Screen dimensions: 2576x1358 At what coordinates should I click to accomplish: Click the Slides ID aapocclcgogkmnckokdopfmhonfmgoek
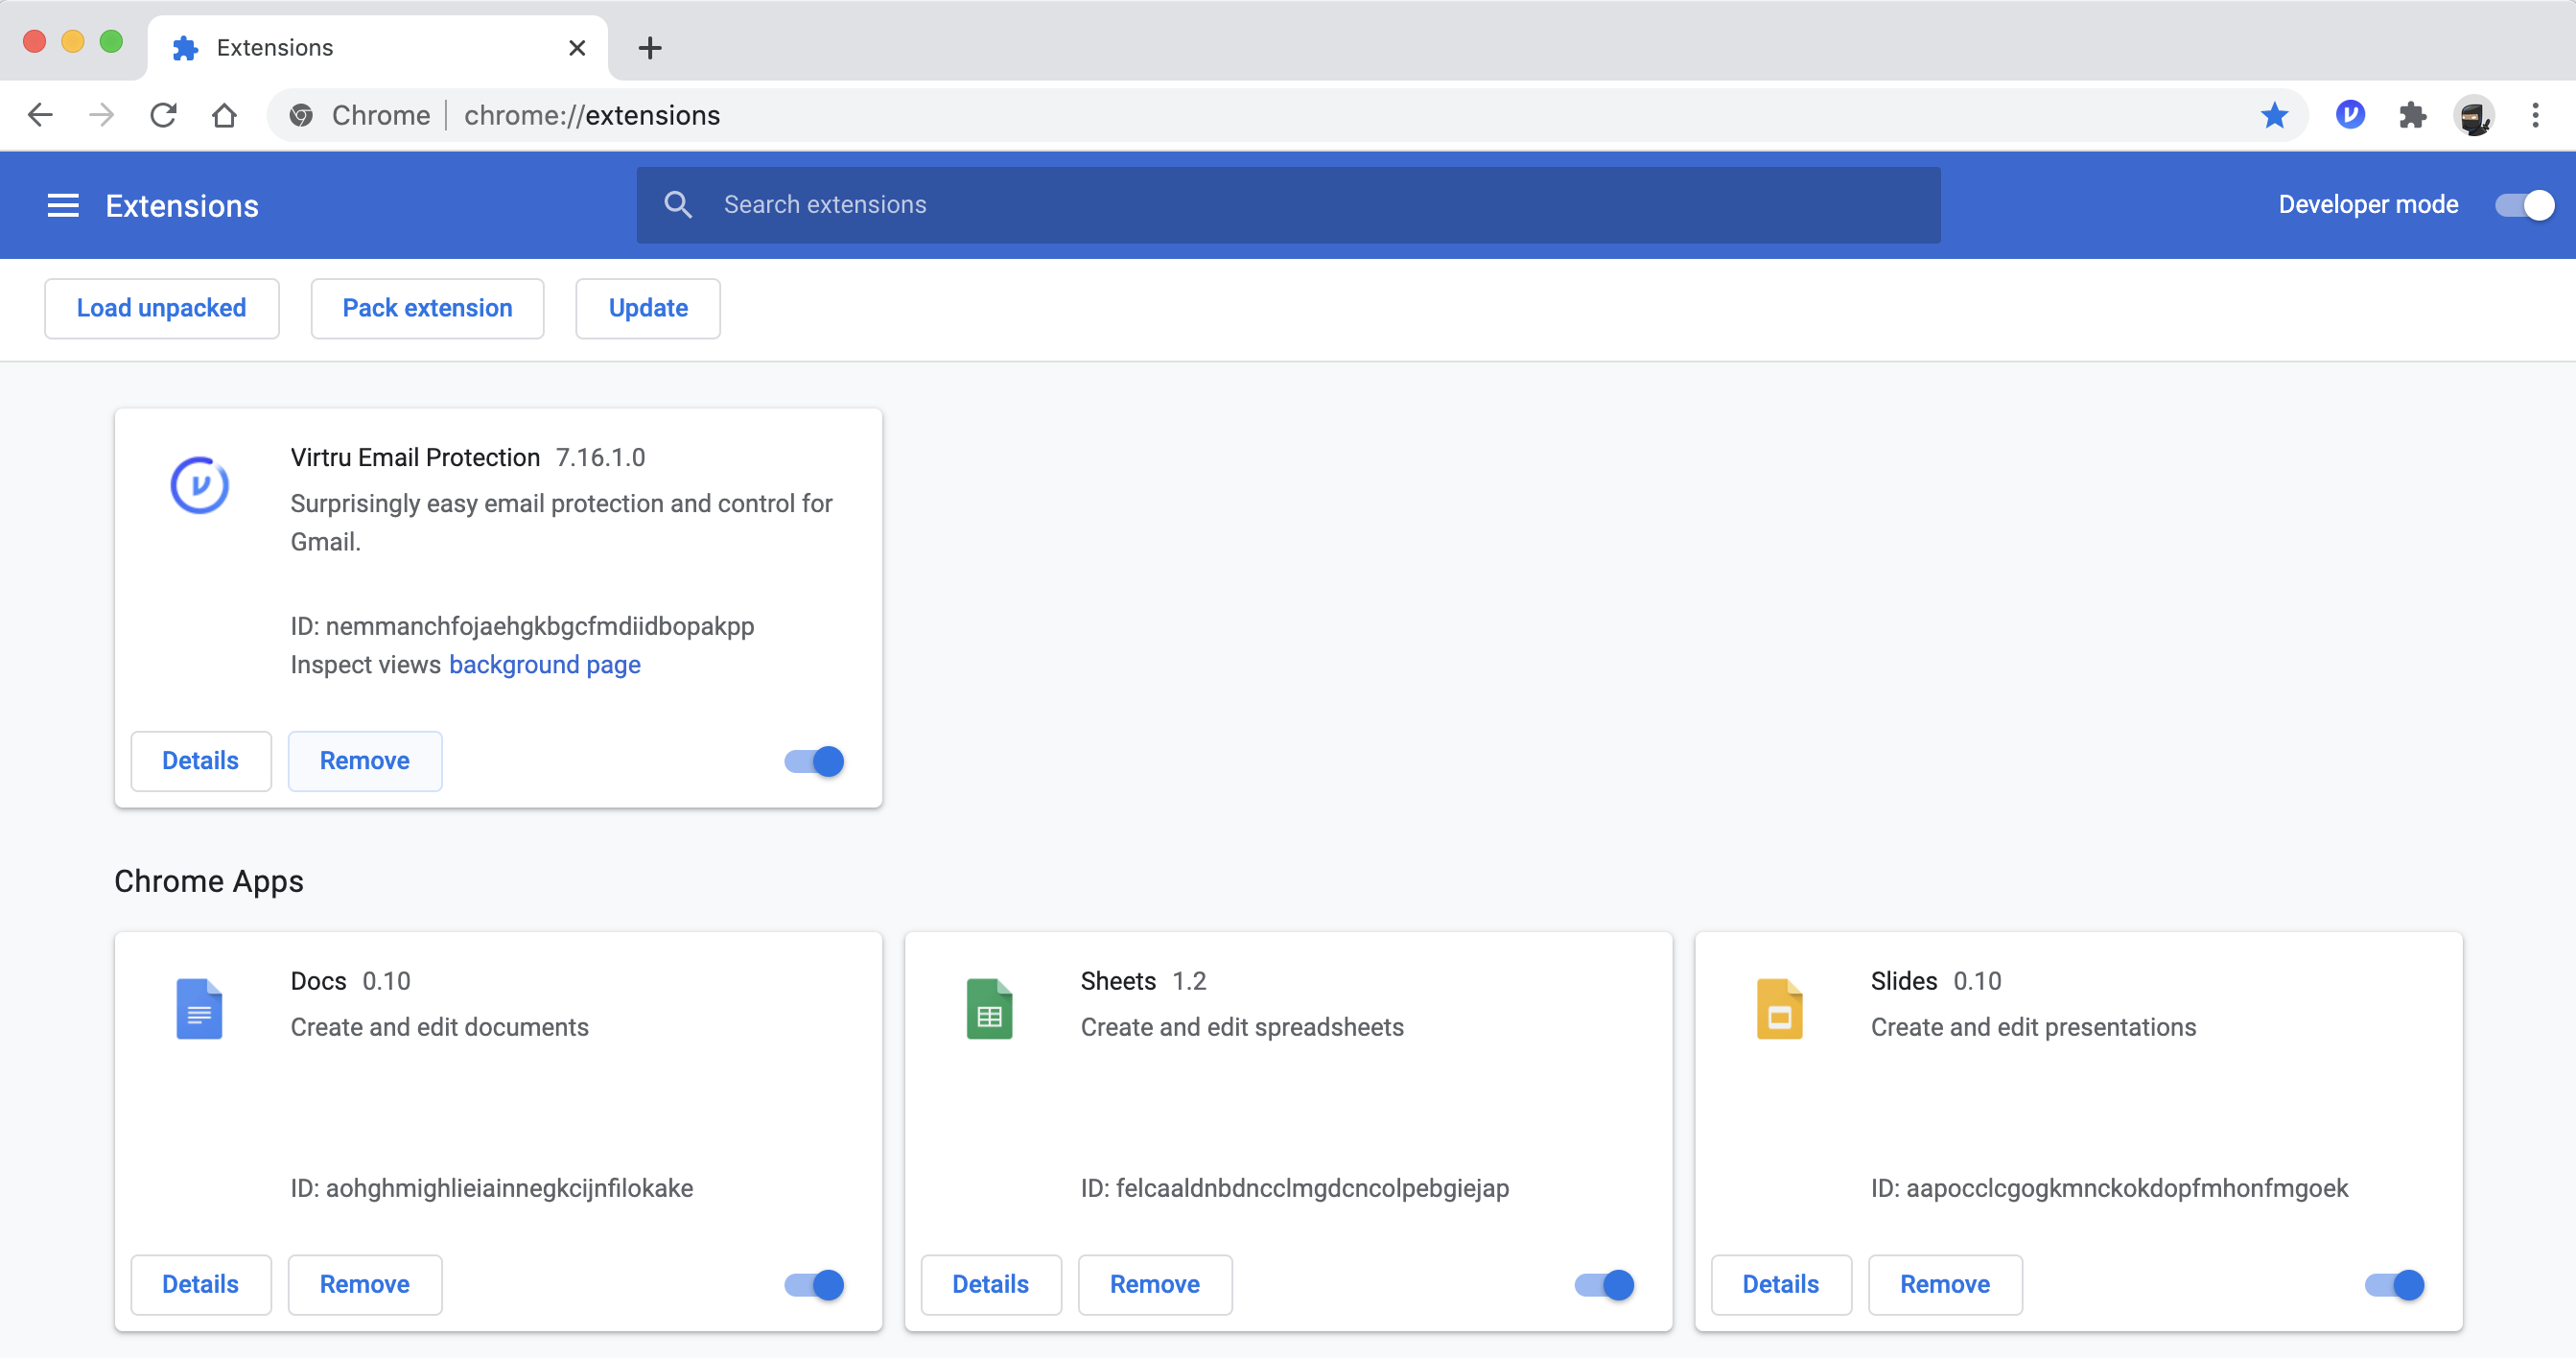(x=2109, y=1188)
